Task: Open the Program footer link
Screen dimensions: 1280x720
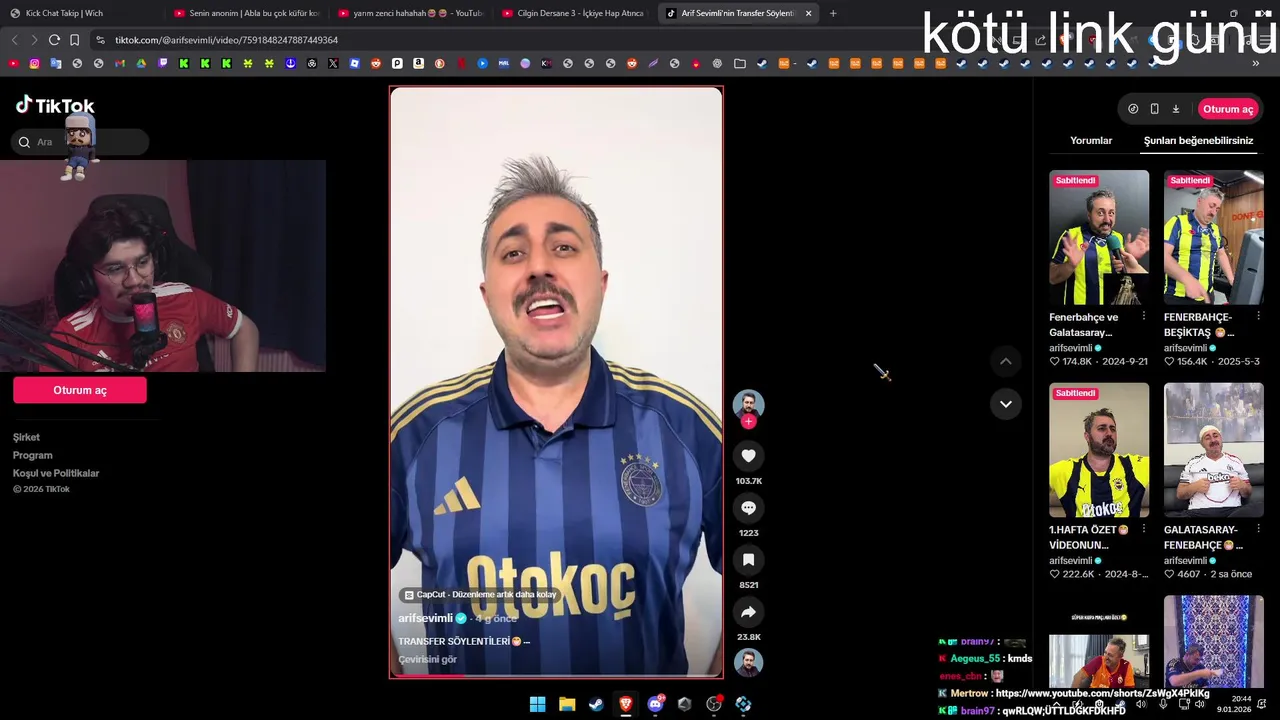Action: point(32,455)
